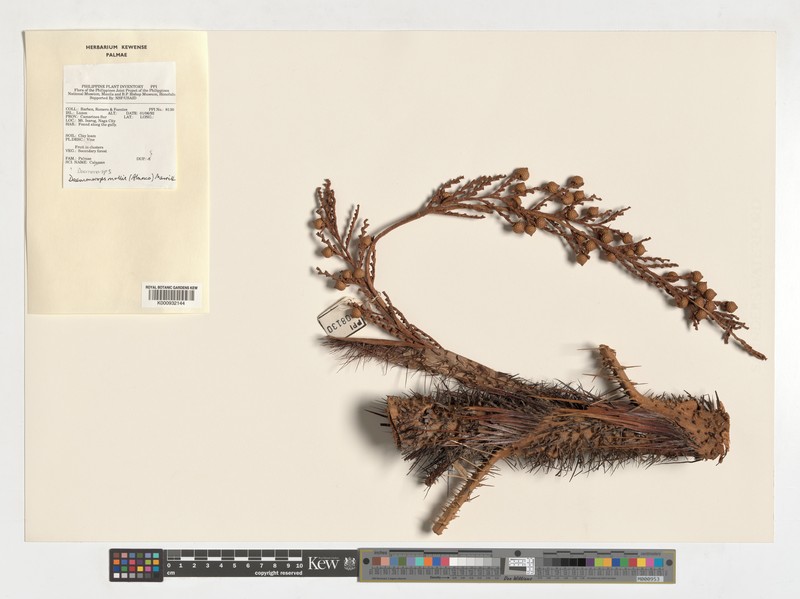Select the serial number sticker on the grey target
Image resolution: width=800 pixels, height=599 pixels.
649,579
